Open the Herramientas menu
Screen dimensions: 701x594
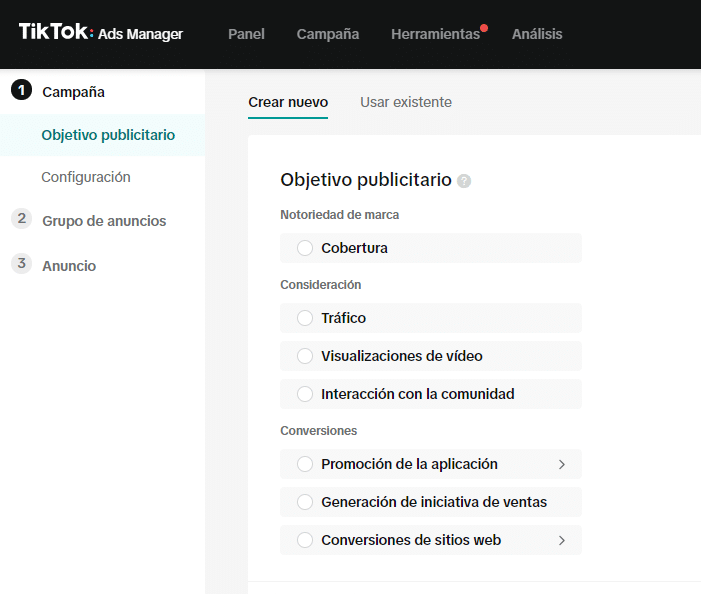(435, 34)
